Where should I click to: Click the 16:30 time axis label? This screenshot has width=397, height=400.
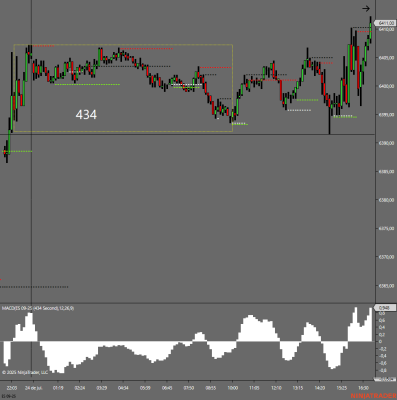coord(363,388)
